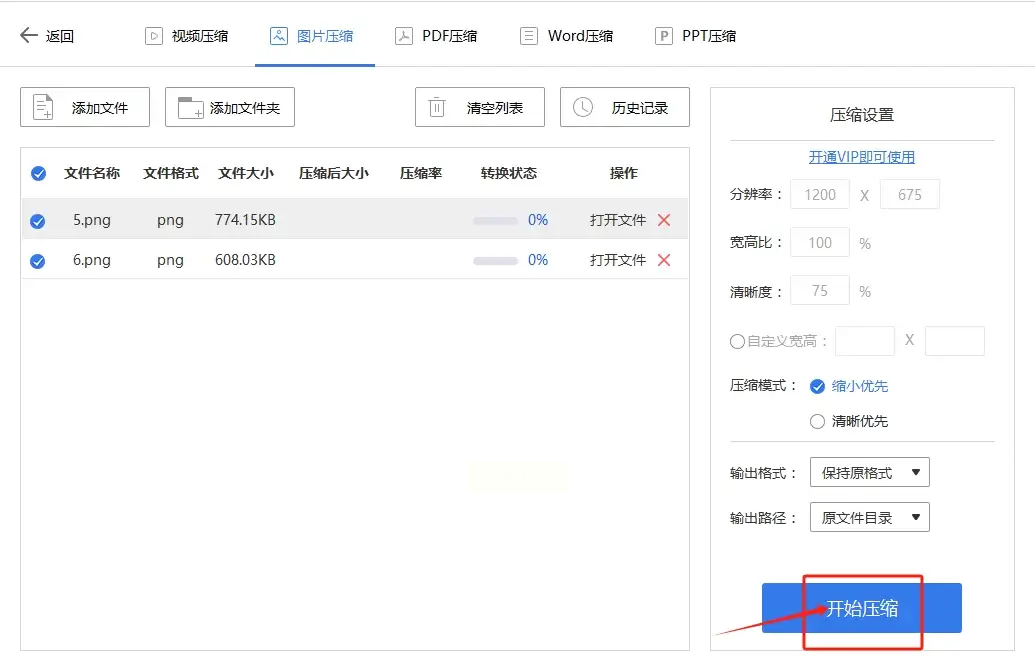Open the 输出路径 原文件目录 dropdown
Screen dimensions: 1035x671
tap(869, 517)
